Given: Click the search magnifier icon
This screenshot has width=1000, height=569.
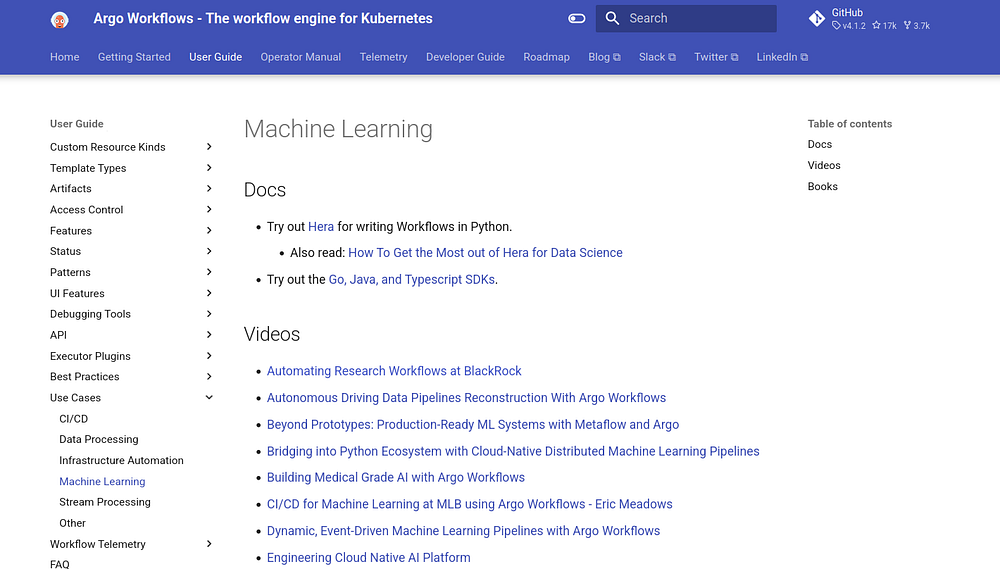Looking at the screenshot, I should coord(612,18).
